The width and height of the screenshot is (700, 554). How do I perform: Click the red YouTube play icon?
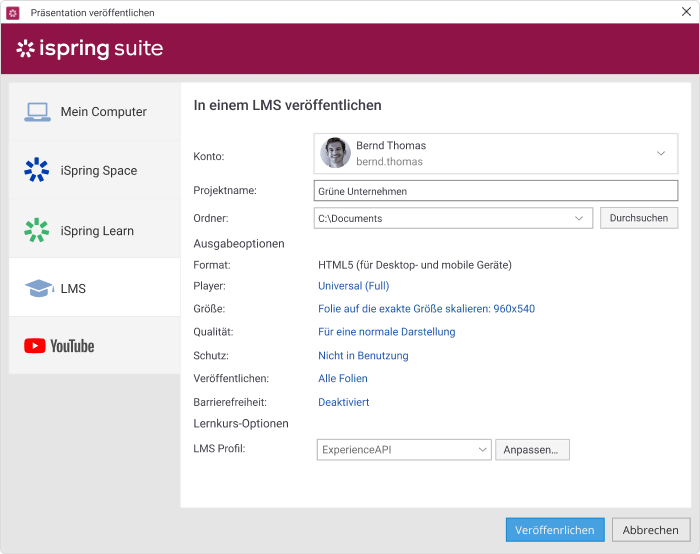click(35, 346)
